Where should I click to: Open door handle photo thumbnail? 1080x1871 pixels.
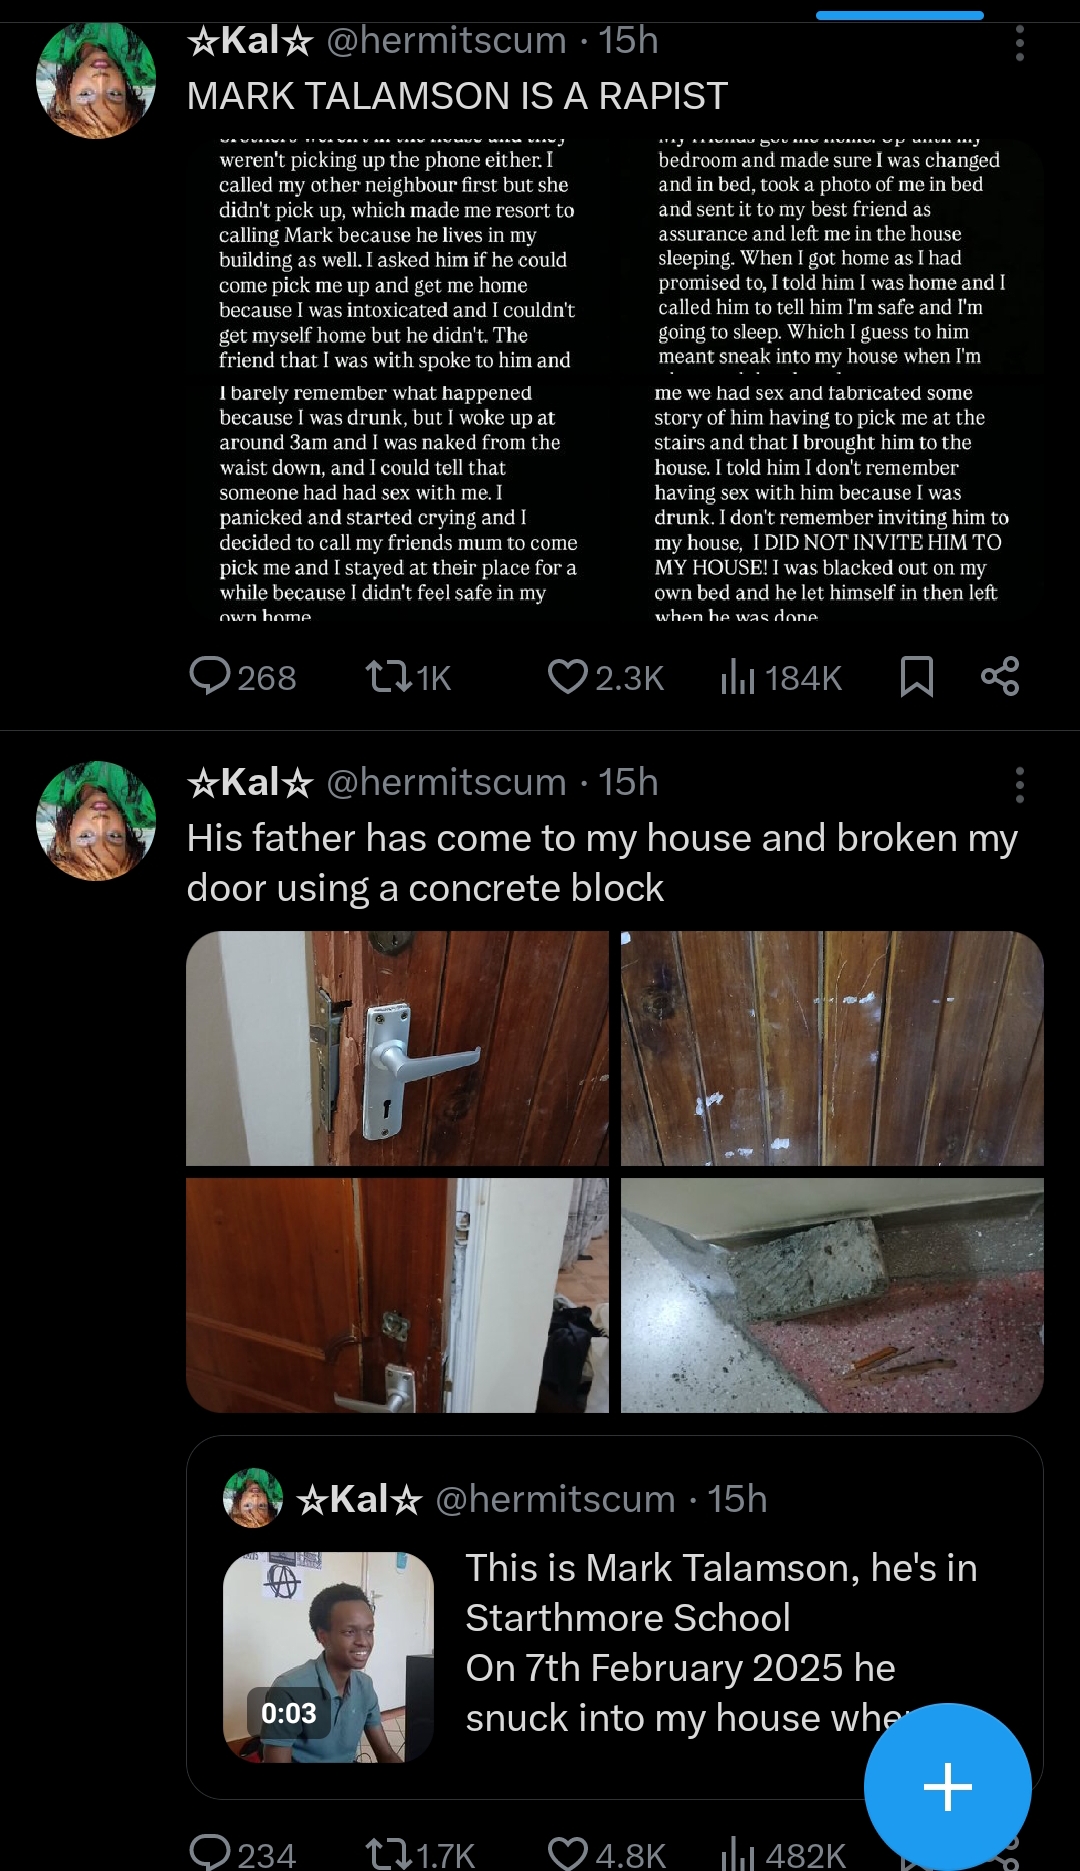397,1048
